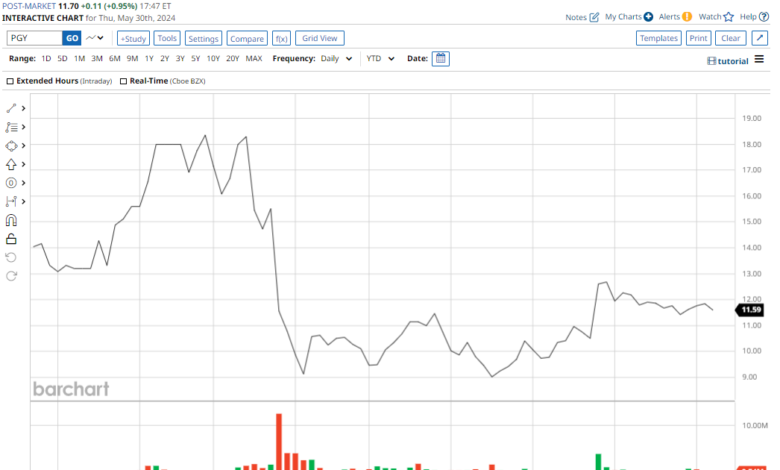This screenshot has width=780, height=470.
Task: Select the 6M range
Action: coord(115,59)
